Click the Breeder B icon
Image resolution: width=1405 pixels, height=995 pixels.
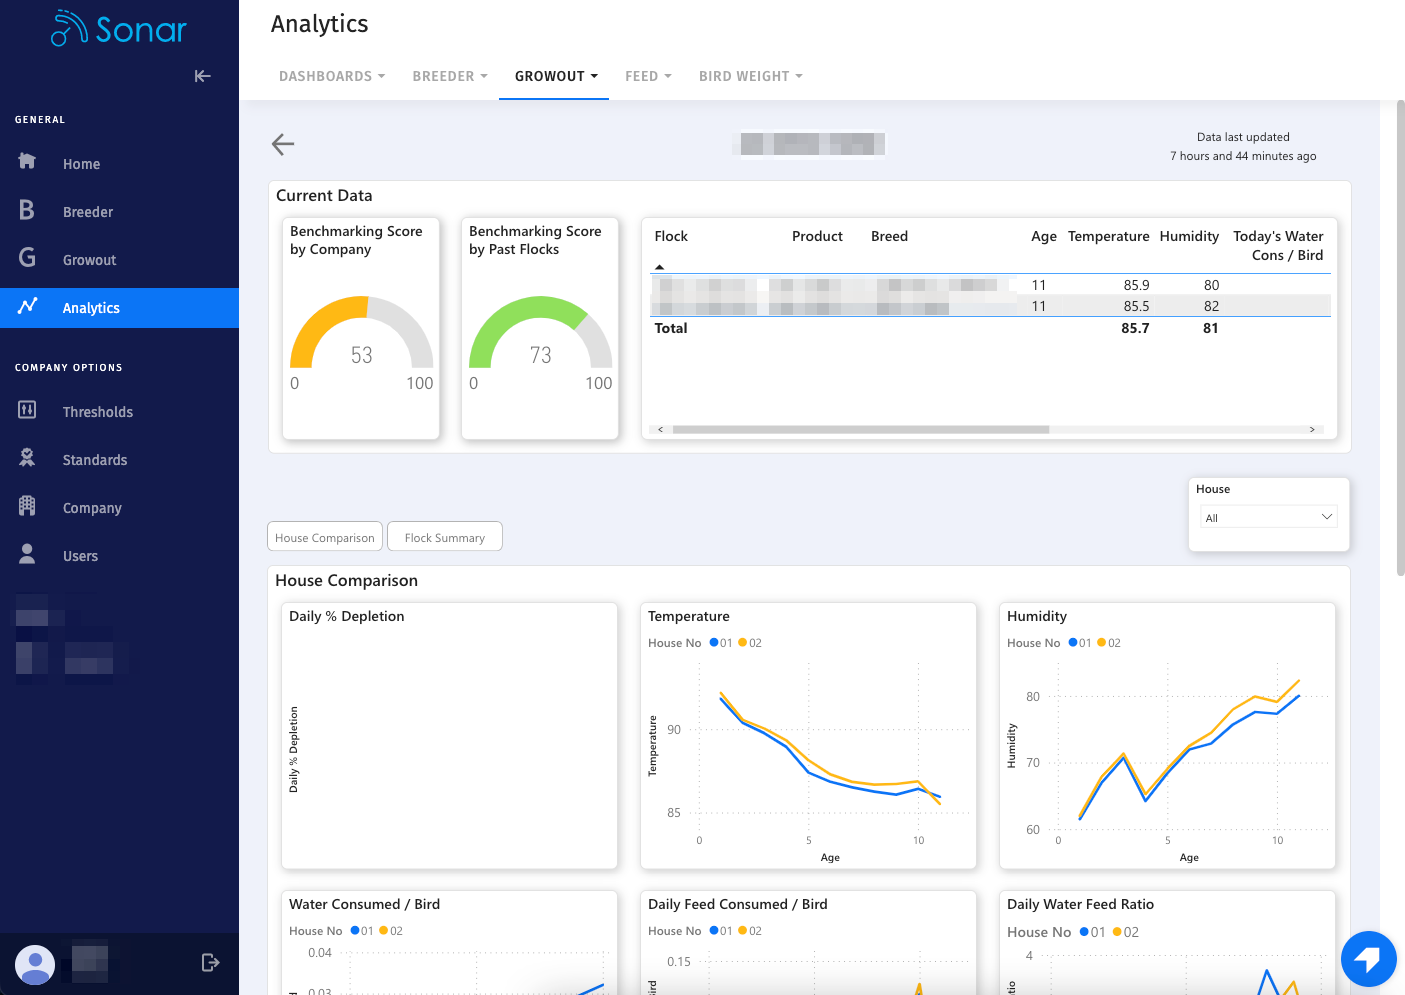tap(27, 210)
